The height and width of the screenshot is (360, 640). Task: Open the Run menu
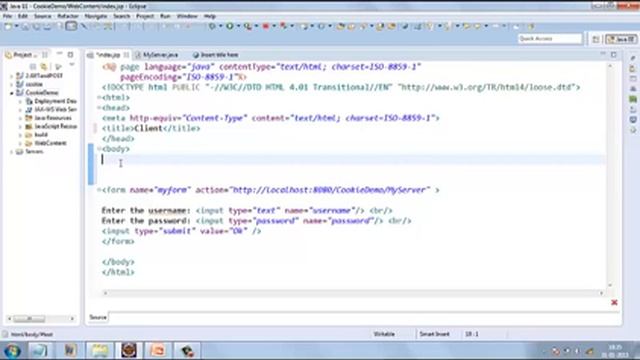click(165, 16)
